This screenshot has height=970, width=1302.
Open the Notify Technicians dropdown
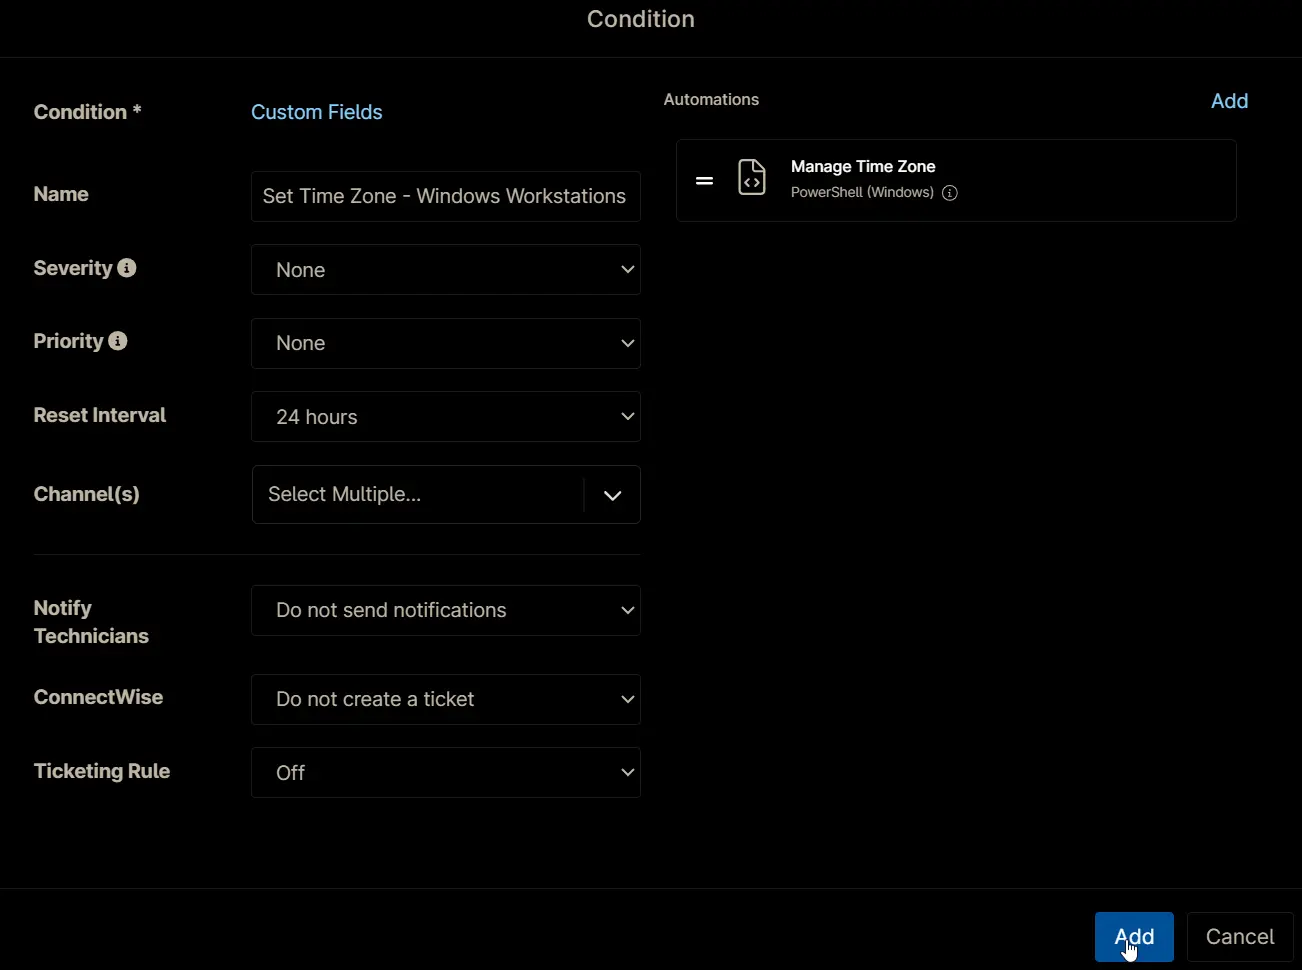[x=446, y=610]
